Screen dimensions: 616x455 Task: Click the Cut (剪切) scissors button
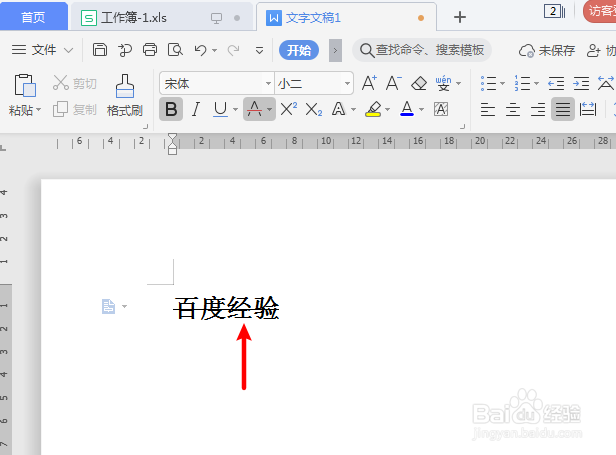pyautogui.click(x=75, y=83)
